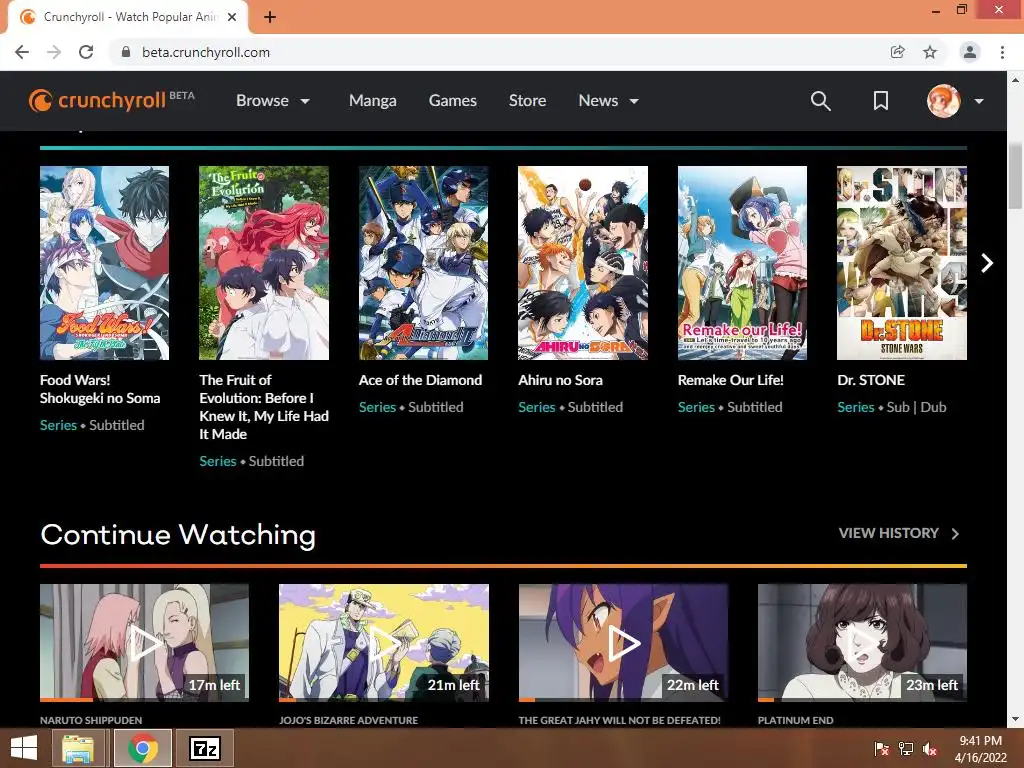This screenshot has width=1024, height=768.
Task: Open the Browse dropdown menu
Action: pos(272,101)
